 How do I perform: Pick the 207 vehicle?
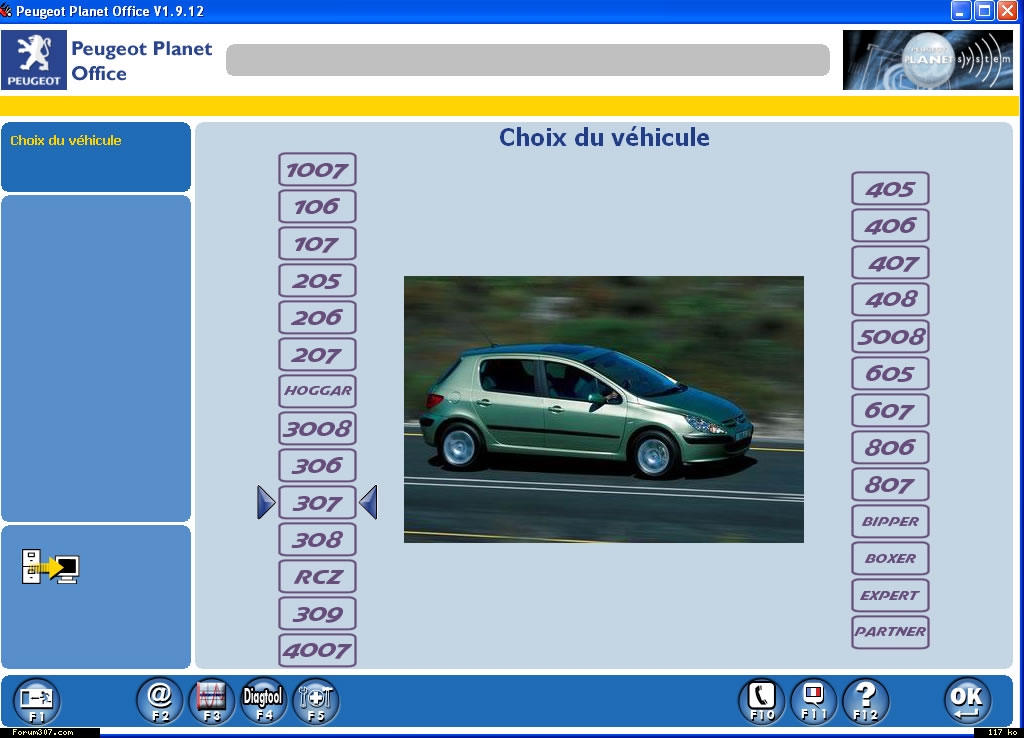[317, 355]
